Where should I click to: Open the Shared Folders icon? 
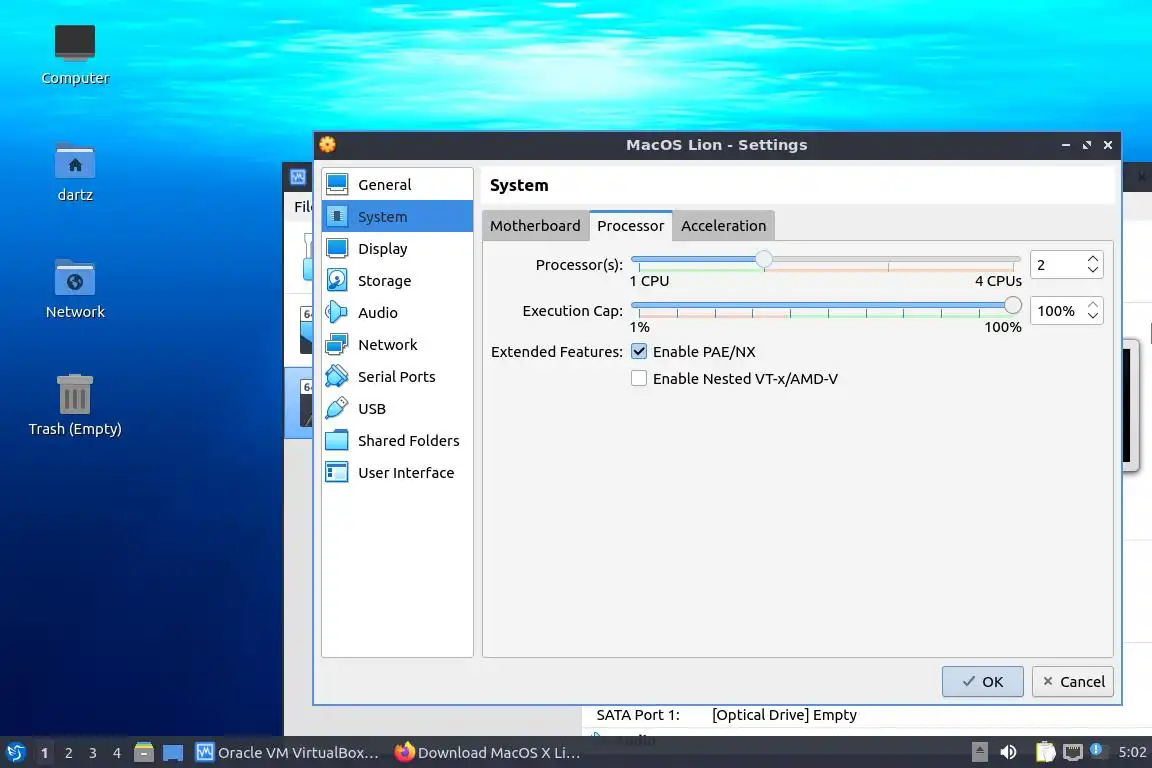click(x=337, y=440)
